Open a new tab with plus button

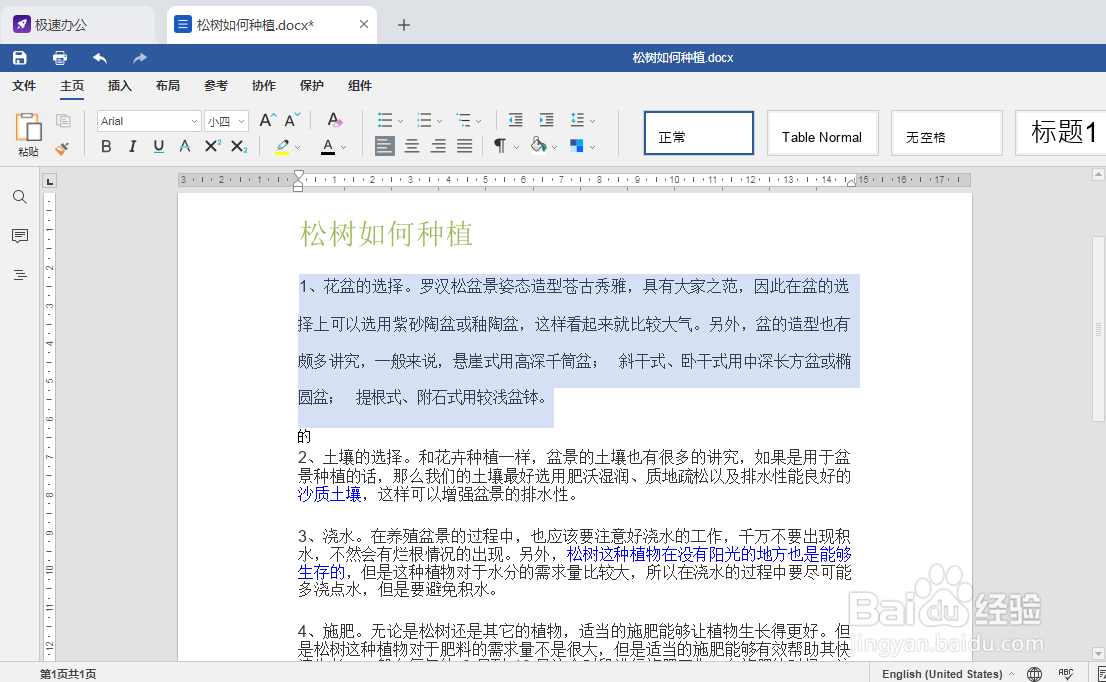pos(403,25)
